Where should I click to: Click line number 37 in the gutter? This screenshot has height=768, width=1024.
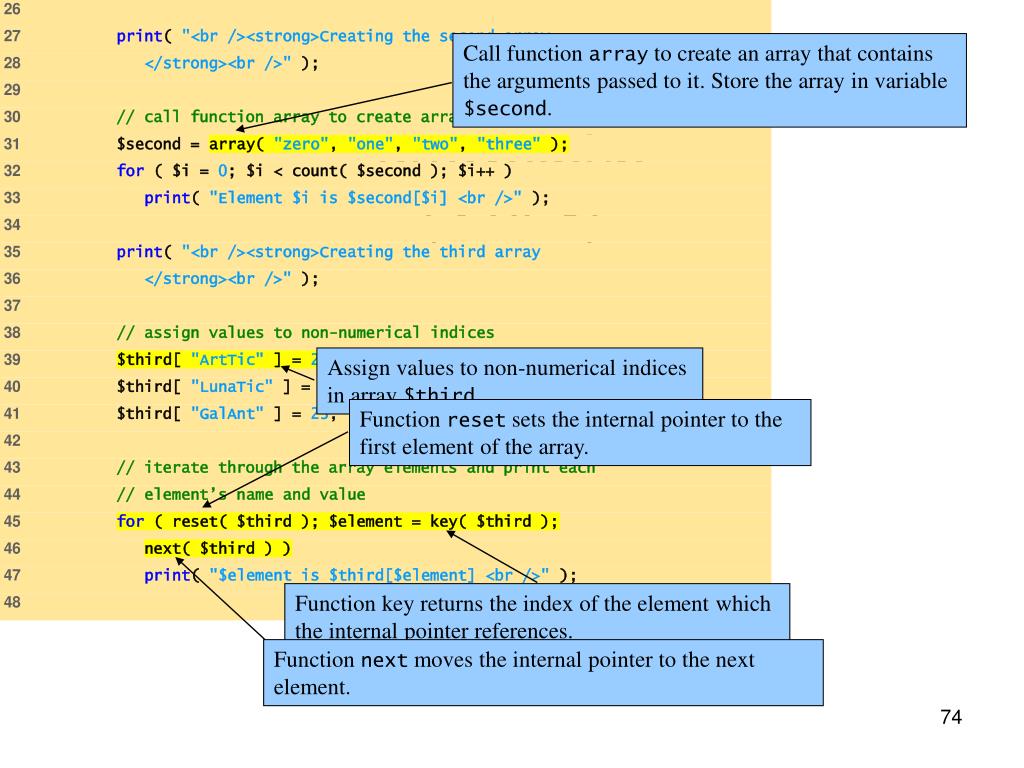coord(12,306)
